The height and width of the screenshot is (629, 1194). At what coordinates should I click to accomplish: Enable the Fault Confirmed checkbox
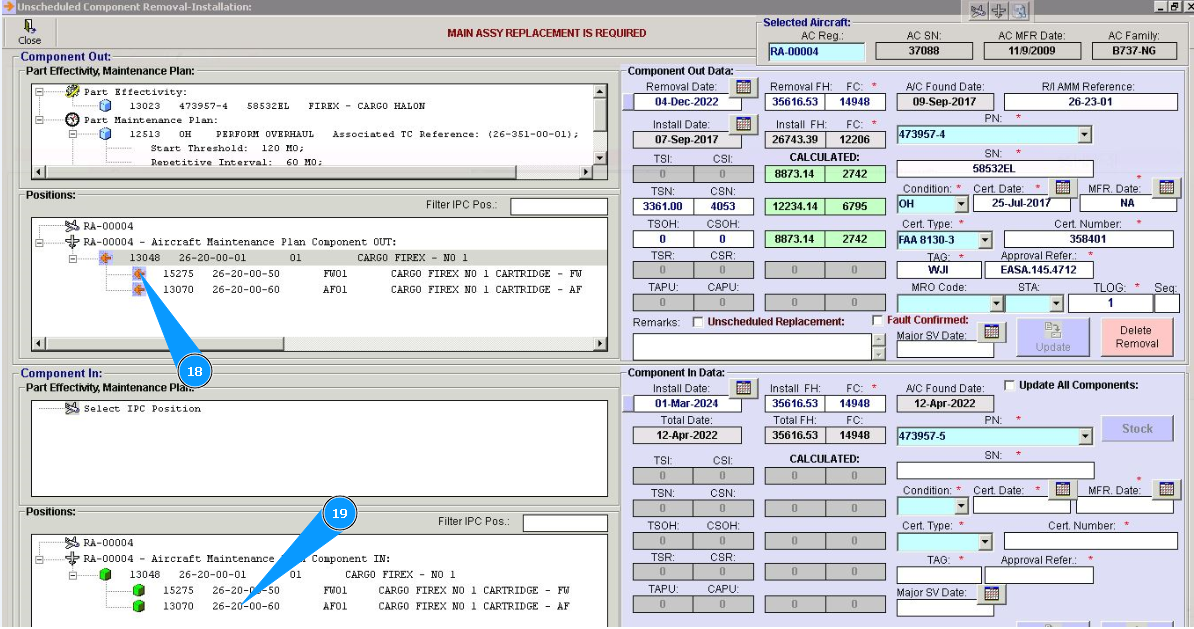click(x=878, y=320)
